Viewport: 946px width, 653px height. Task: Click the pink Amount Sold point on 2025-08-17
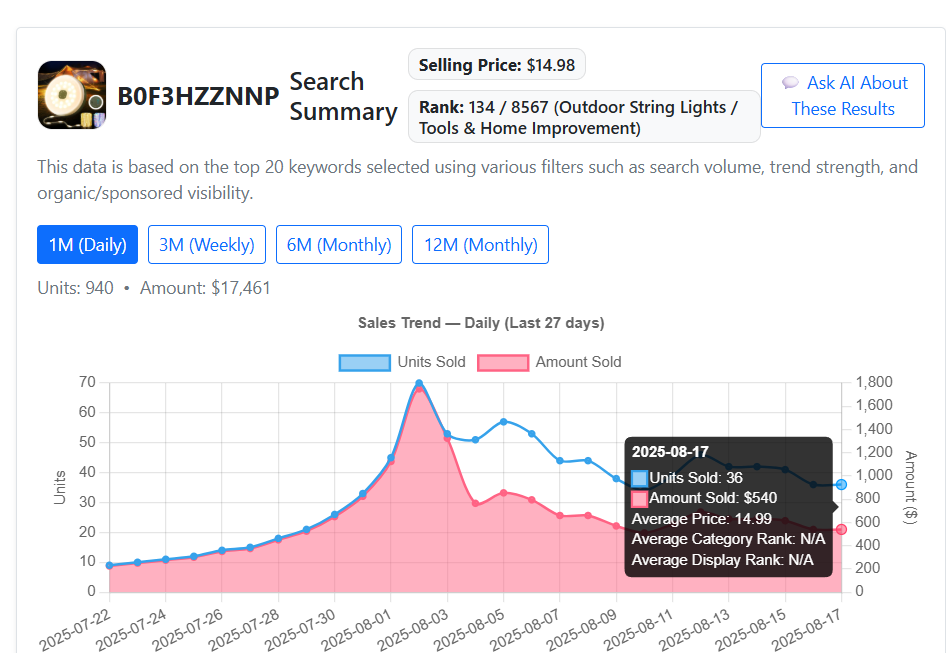[x=841, y=529]
